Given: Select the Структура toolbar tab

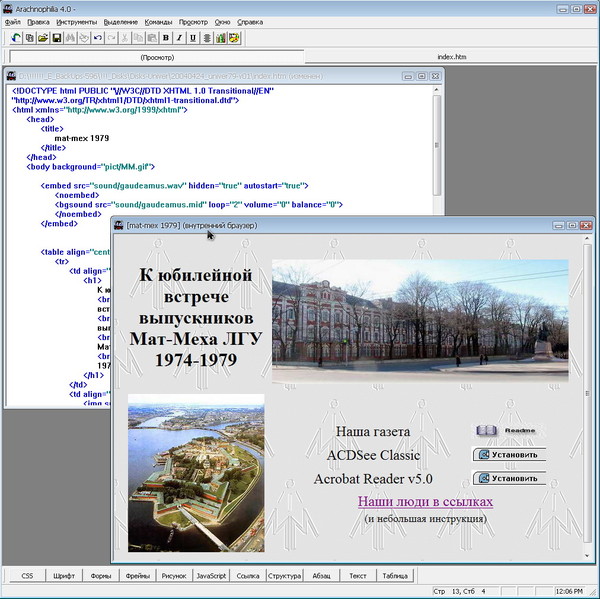Looking at the screenshot, I should click(284, 575).
